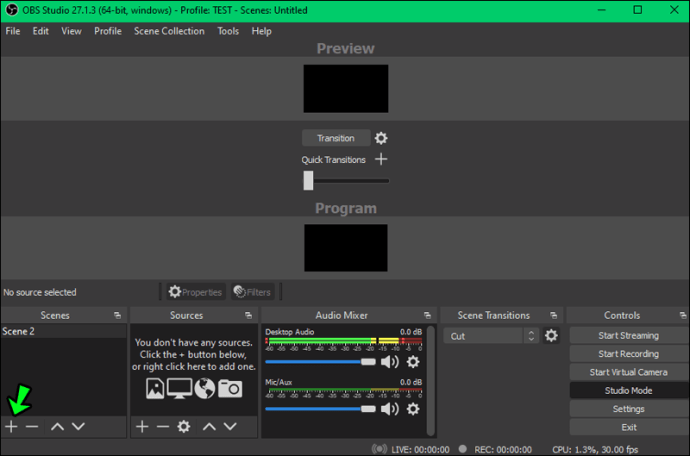Click Start Streaming
The image size is (690, 456).
[628, 335]
